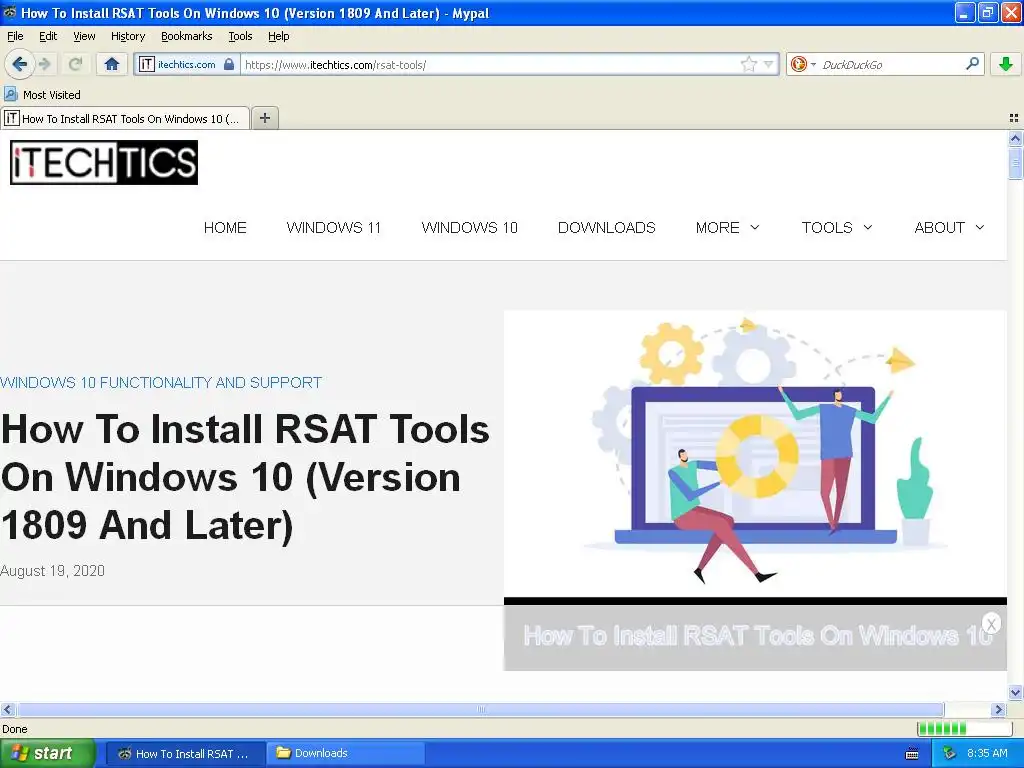Click the vertical scrollbar down arrow
The width and height of the screenshot is (1024, 768).
1015,692
